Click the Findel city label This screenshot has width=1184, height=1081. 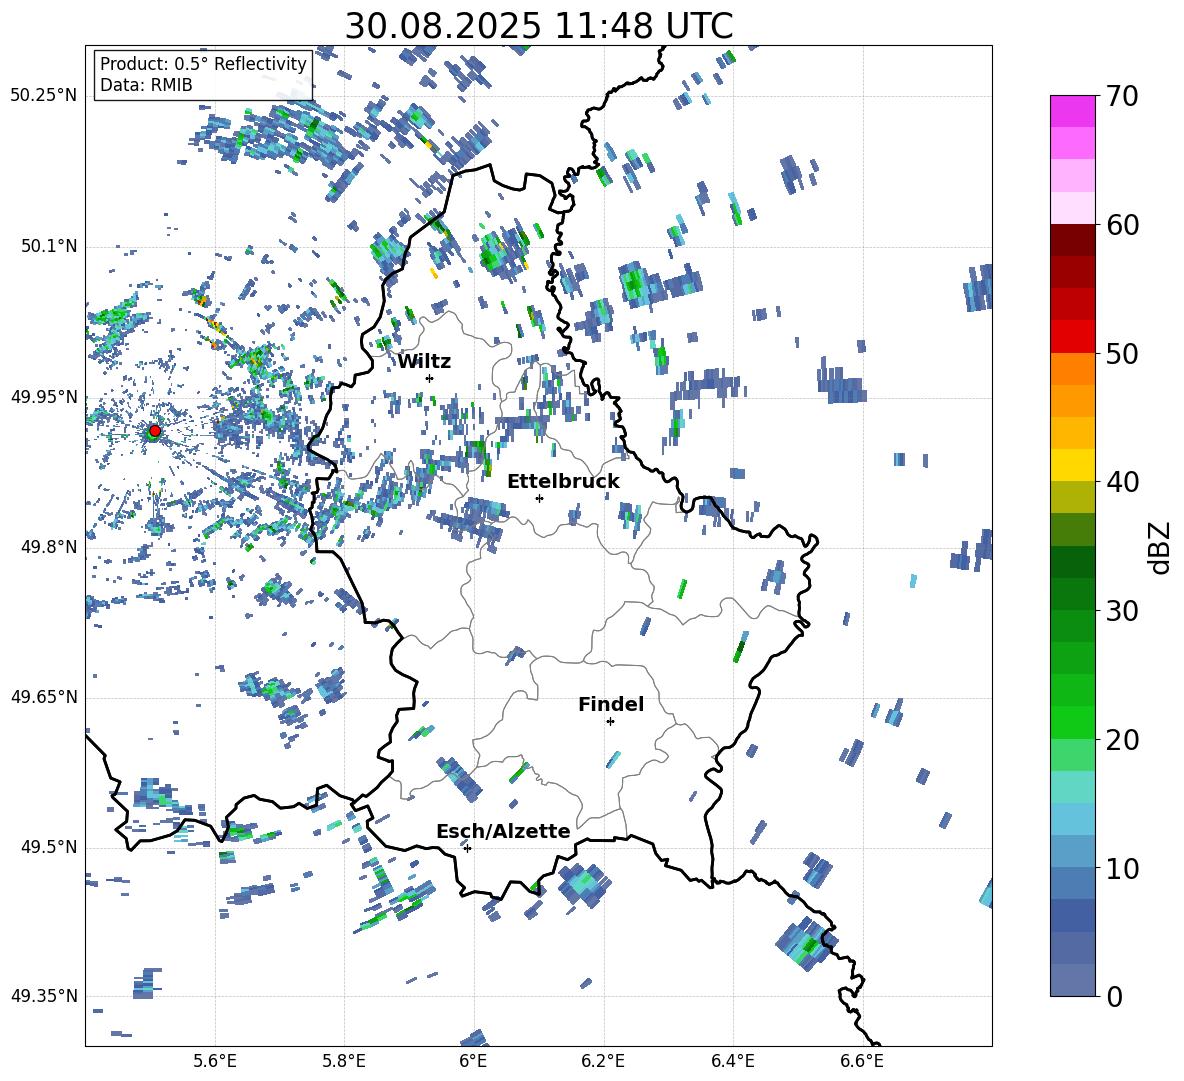611,704
